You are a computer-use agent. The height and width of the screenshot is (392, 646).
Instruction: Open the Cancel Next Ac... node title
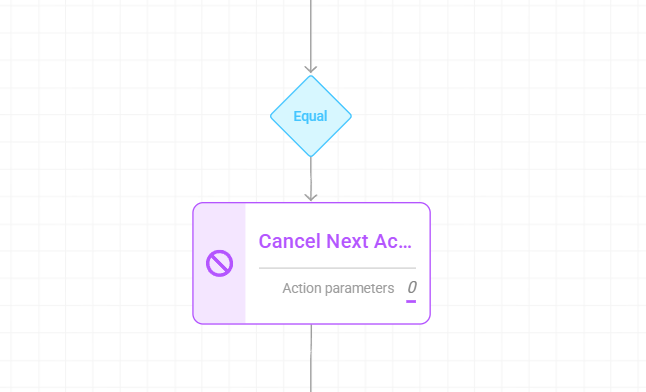pos(335,241)
